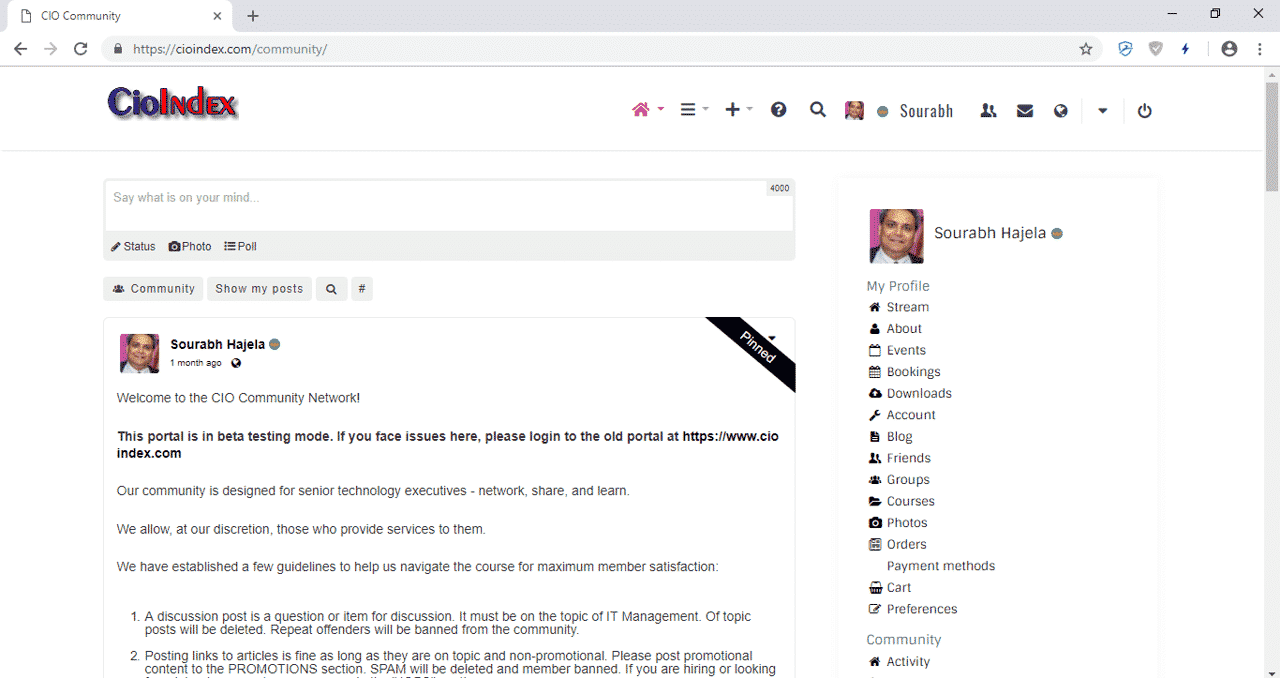Image resolution: width=1280 pixels, height=678 pixels.
Task: Click the search button below post box
Action: (331, 289)
